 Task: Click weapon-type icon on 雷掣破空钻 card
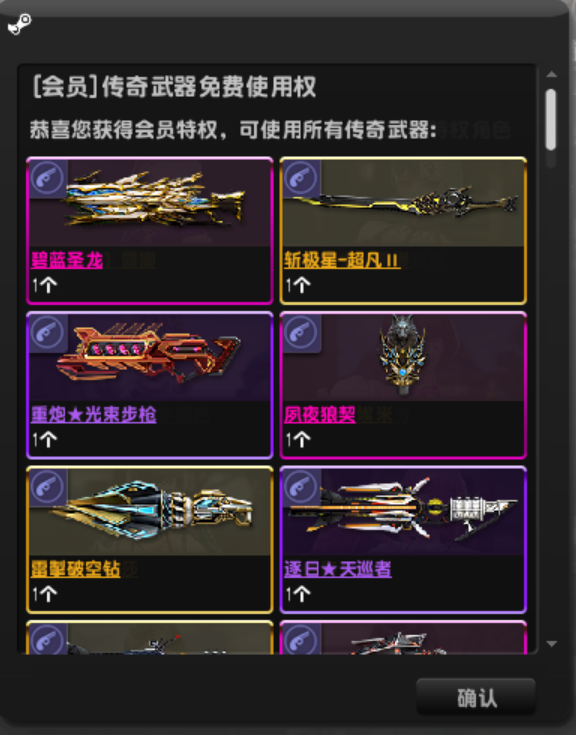(47, 488)
